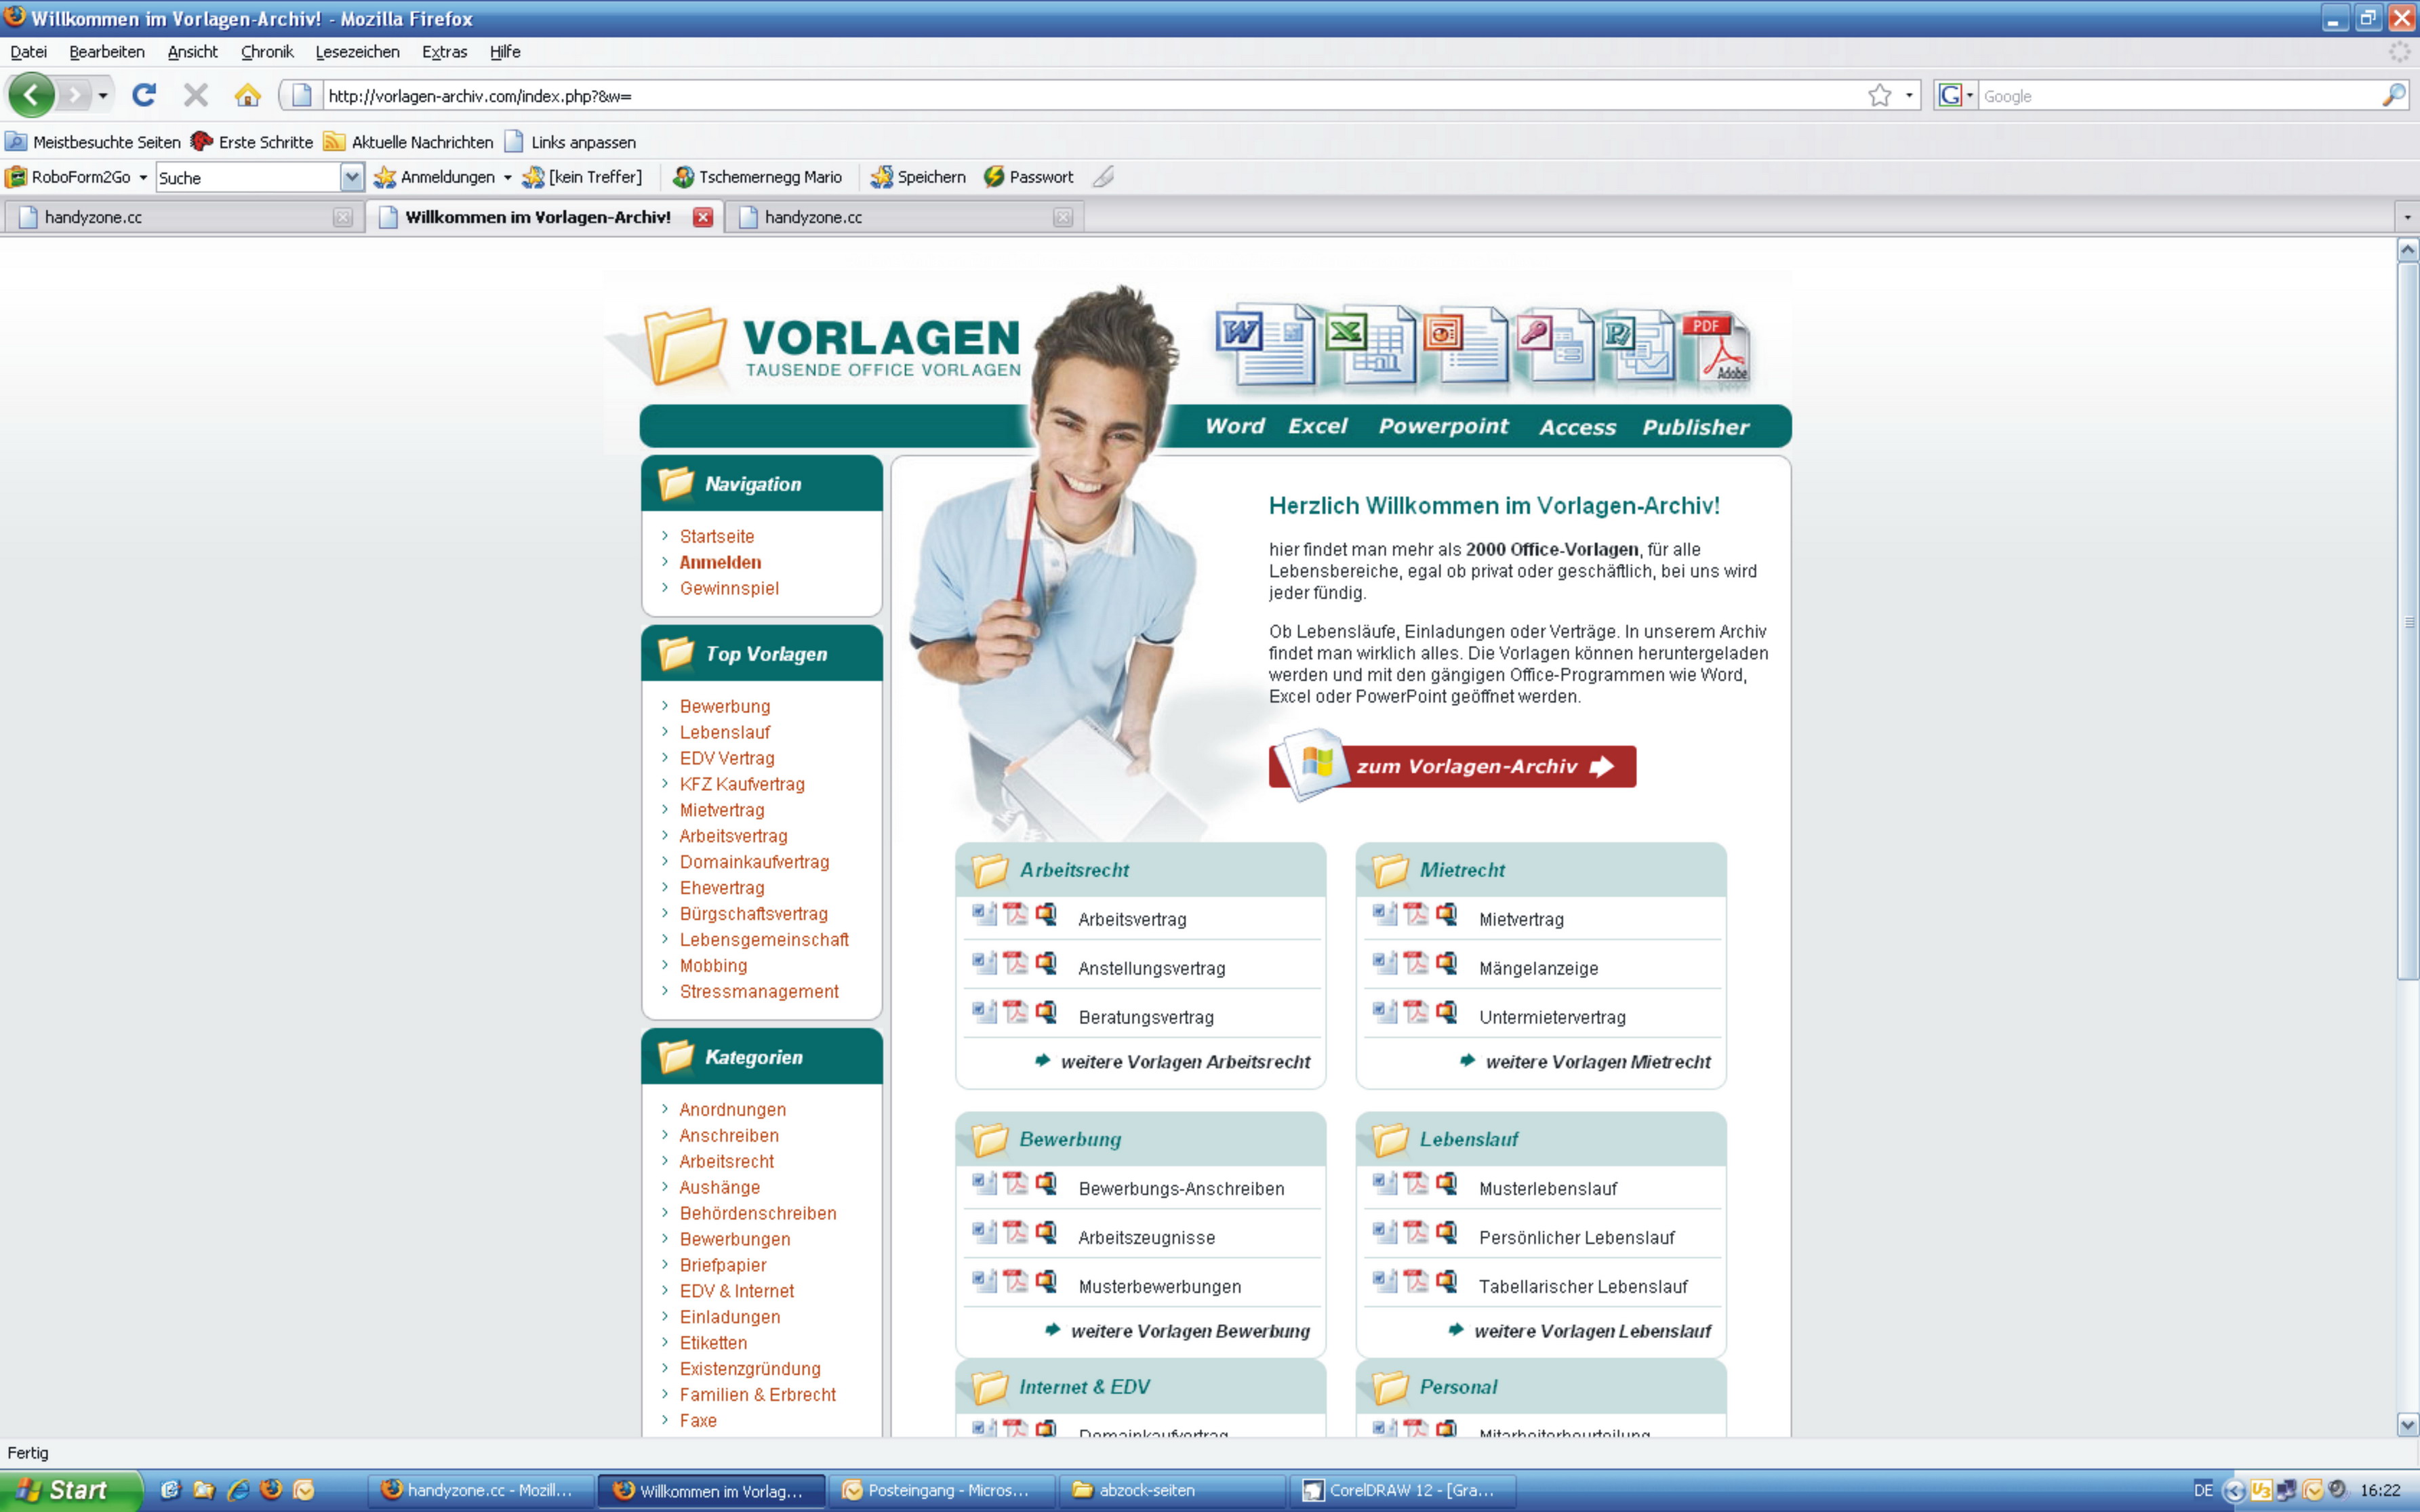Click the RoboForm Passwort generator button
Image resolution: width=2420 pixels, height=1512 pixels.
1028,177
